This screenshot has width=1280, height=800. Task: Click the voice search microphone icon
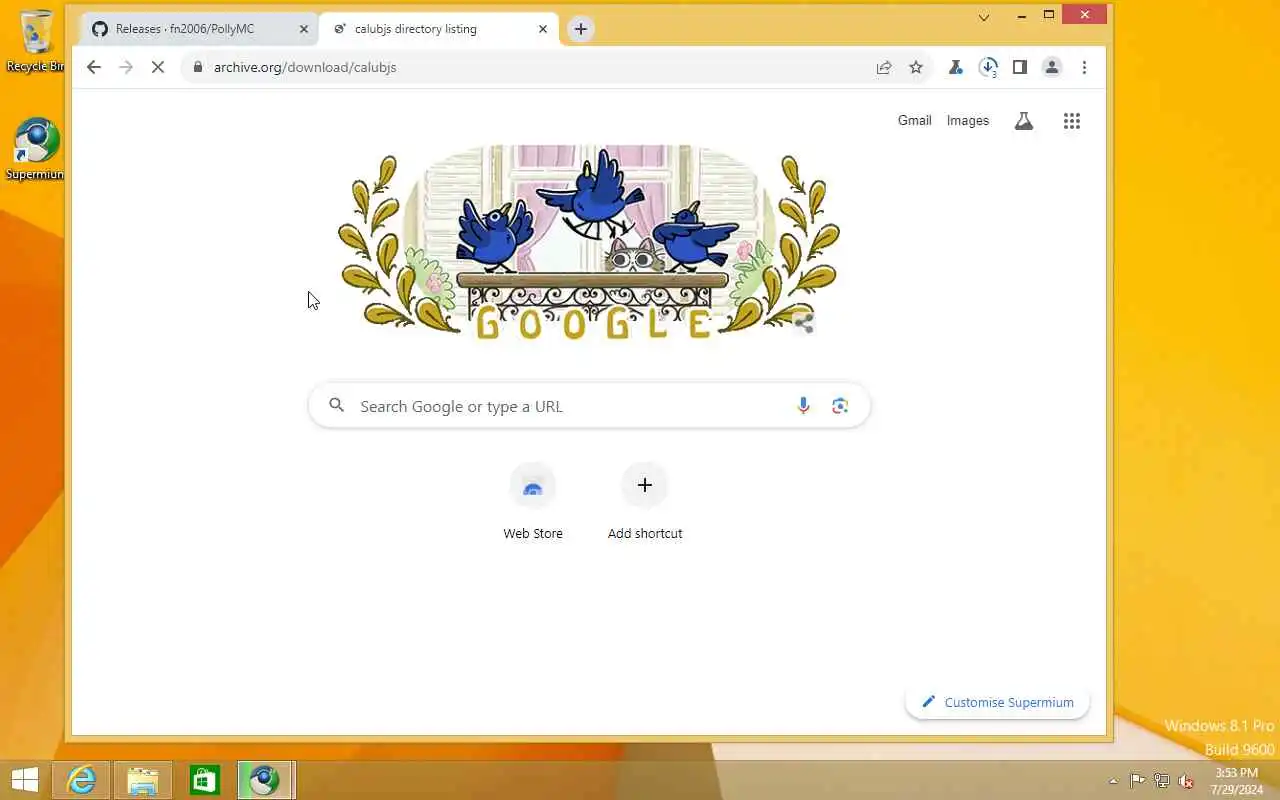point(803,406)
